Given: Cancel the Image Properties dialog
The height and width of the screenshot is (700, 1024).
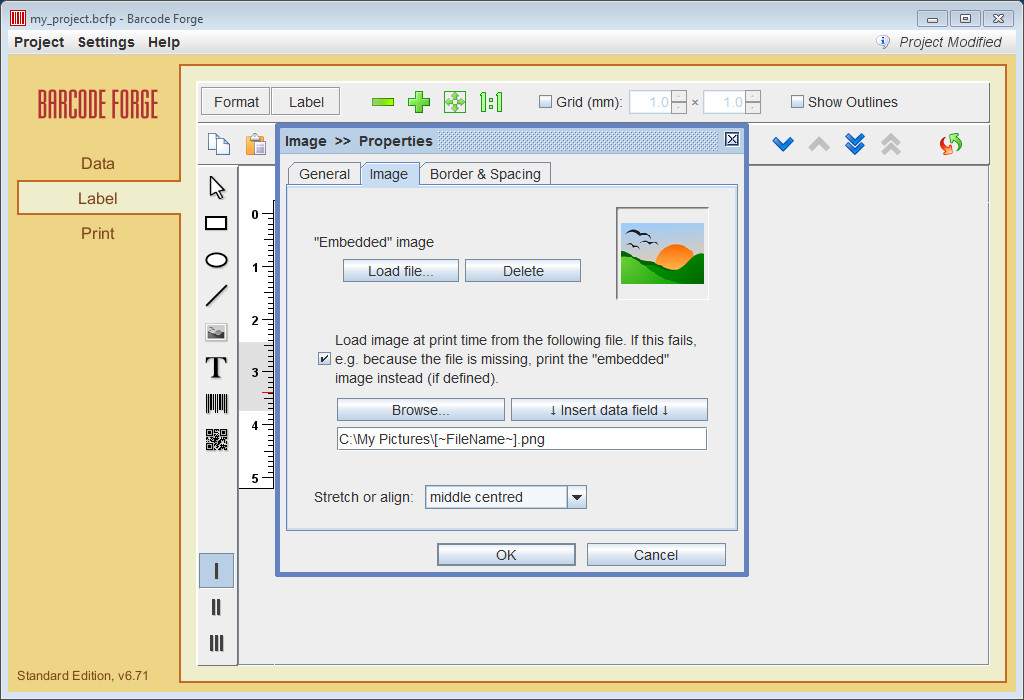Looking at the screenshot, I should tap(656, 555).
